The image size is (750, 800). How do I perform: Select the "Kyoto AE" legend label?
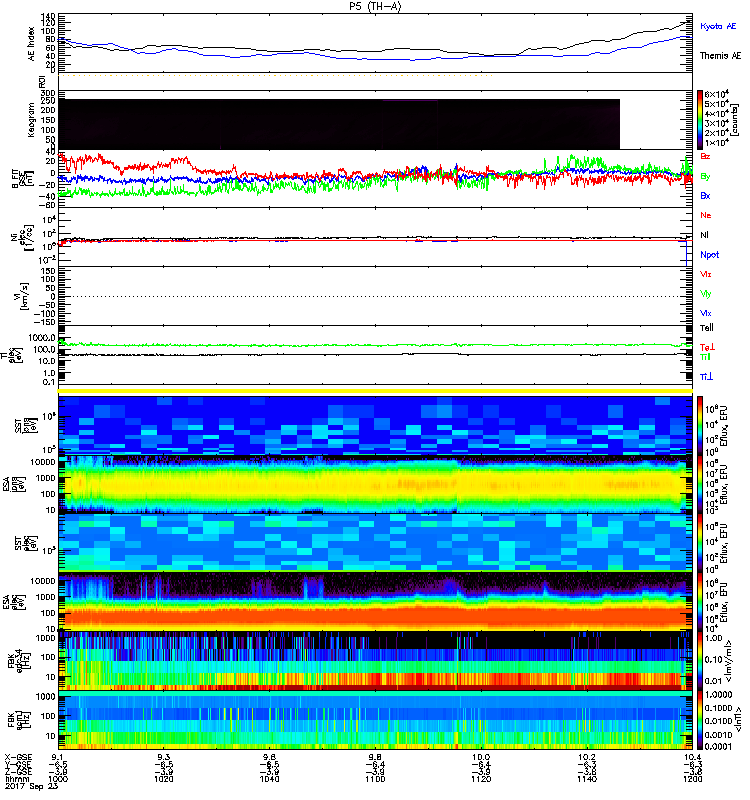[x=718, y=26]
